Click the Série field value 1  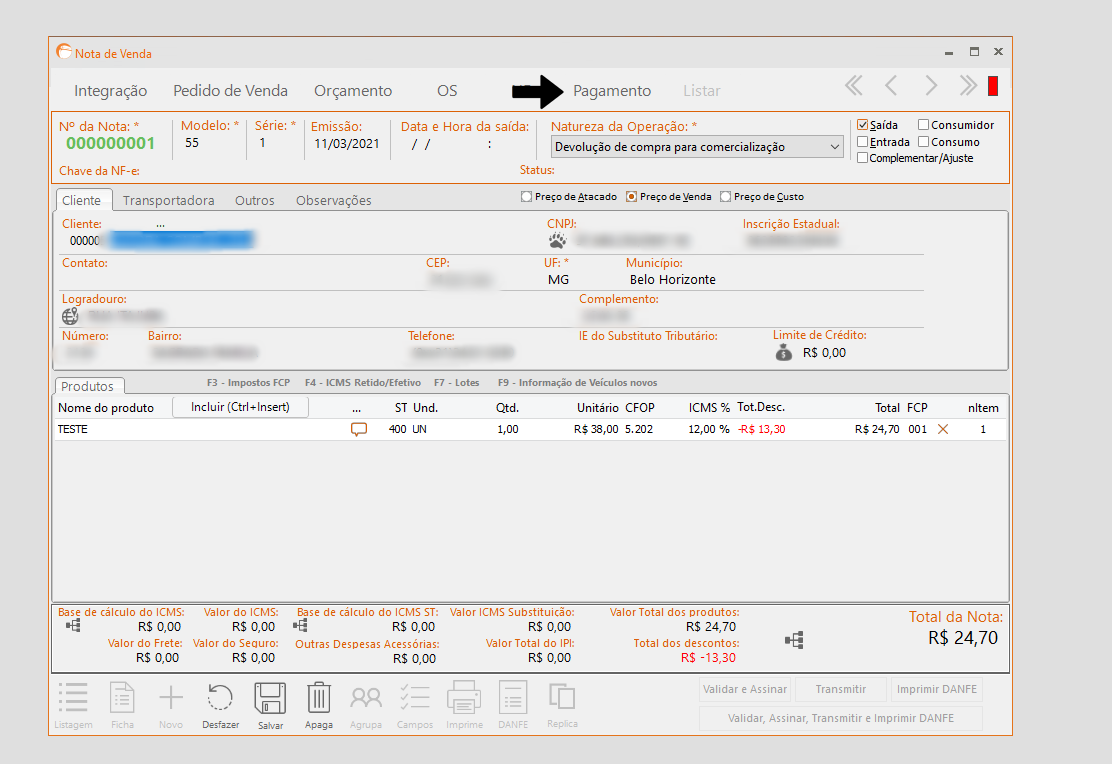point(262,143)
